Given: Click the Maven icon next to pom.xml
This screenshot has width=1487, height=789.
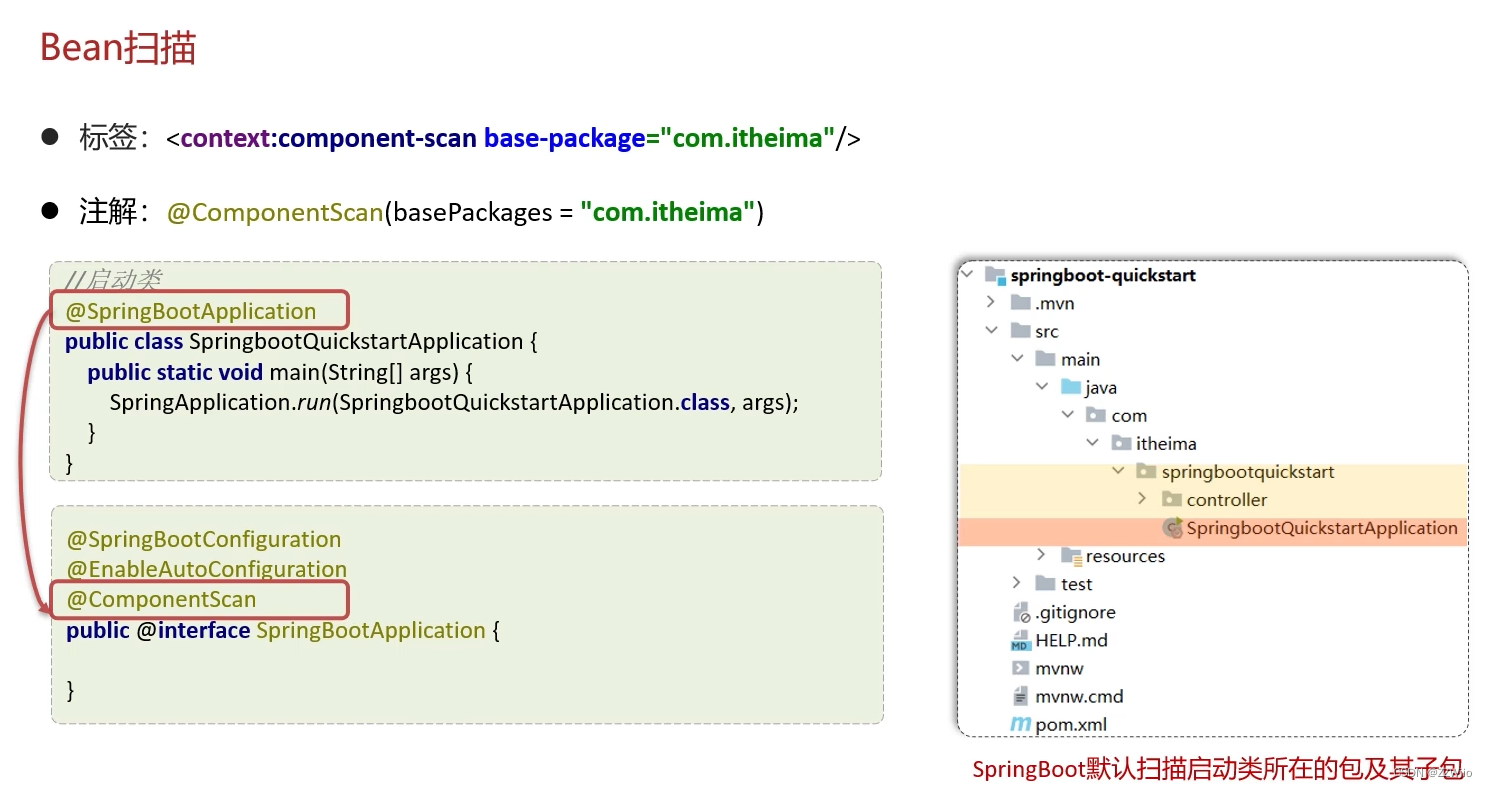Looking at the screenshot, I should (1022, 723).
